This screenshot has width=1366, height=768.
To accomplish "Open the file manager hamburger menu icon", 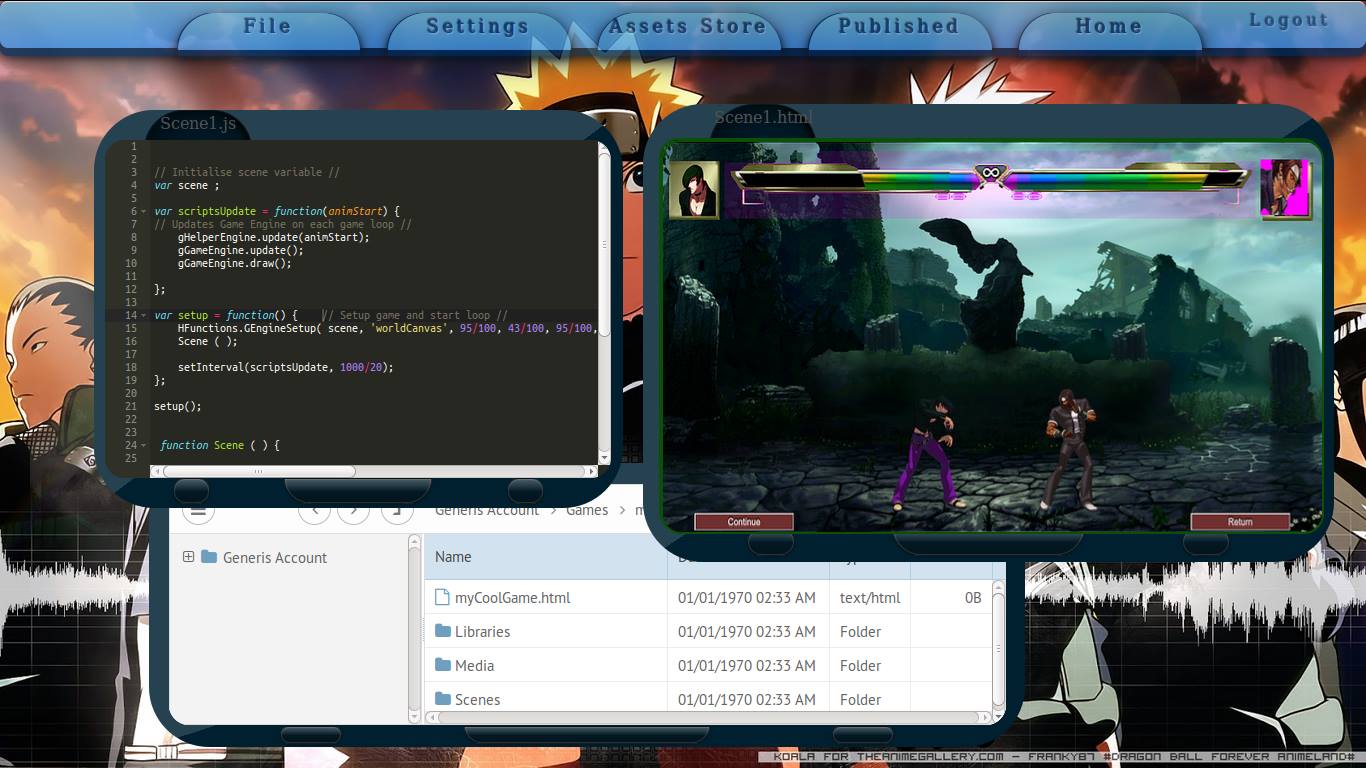I will (197, 510).
